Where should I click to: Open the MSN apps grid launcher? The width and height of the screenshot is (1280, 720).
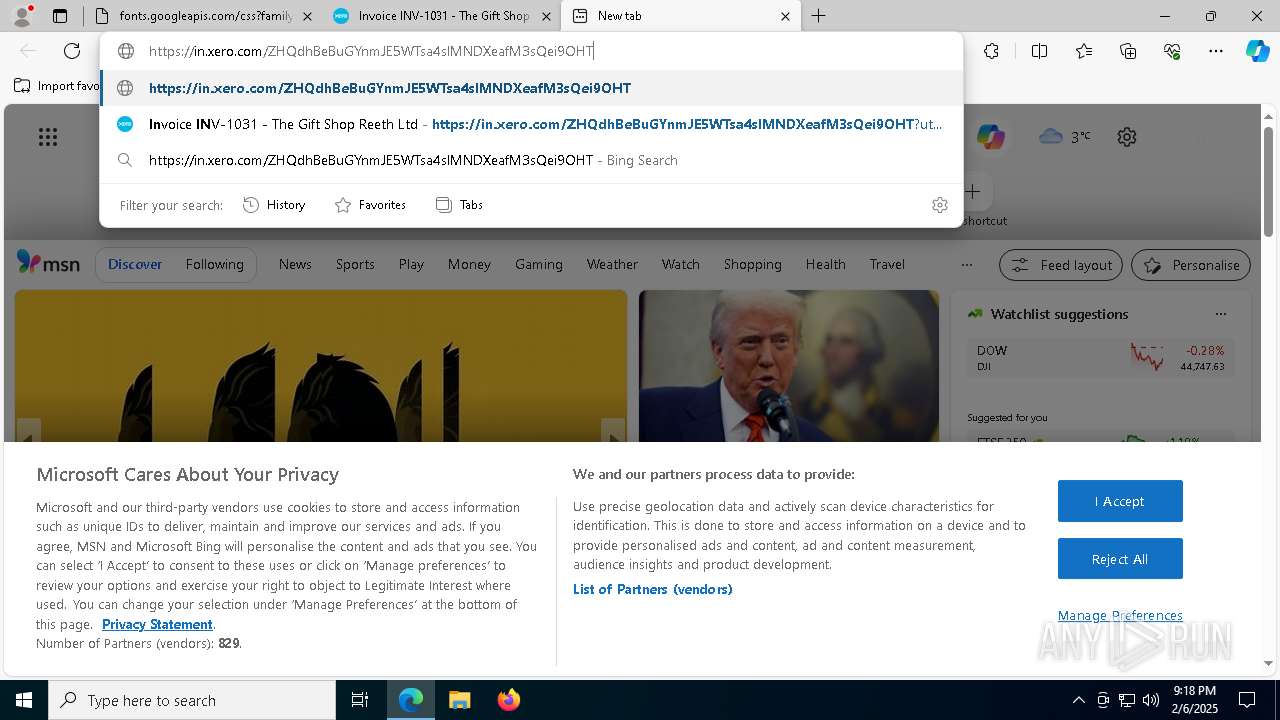point(47,137)
